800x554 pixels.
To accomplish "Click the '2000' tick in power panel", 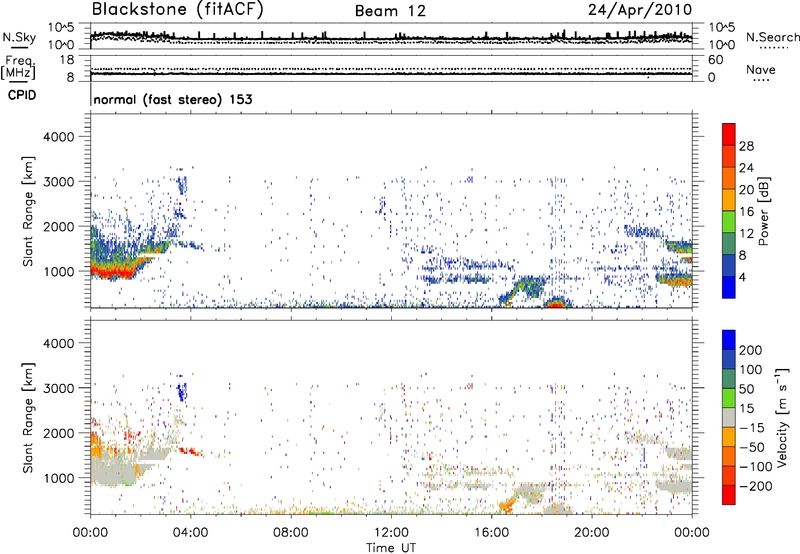I will 58,226.
